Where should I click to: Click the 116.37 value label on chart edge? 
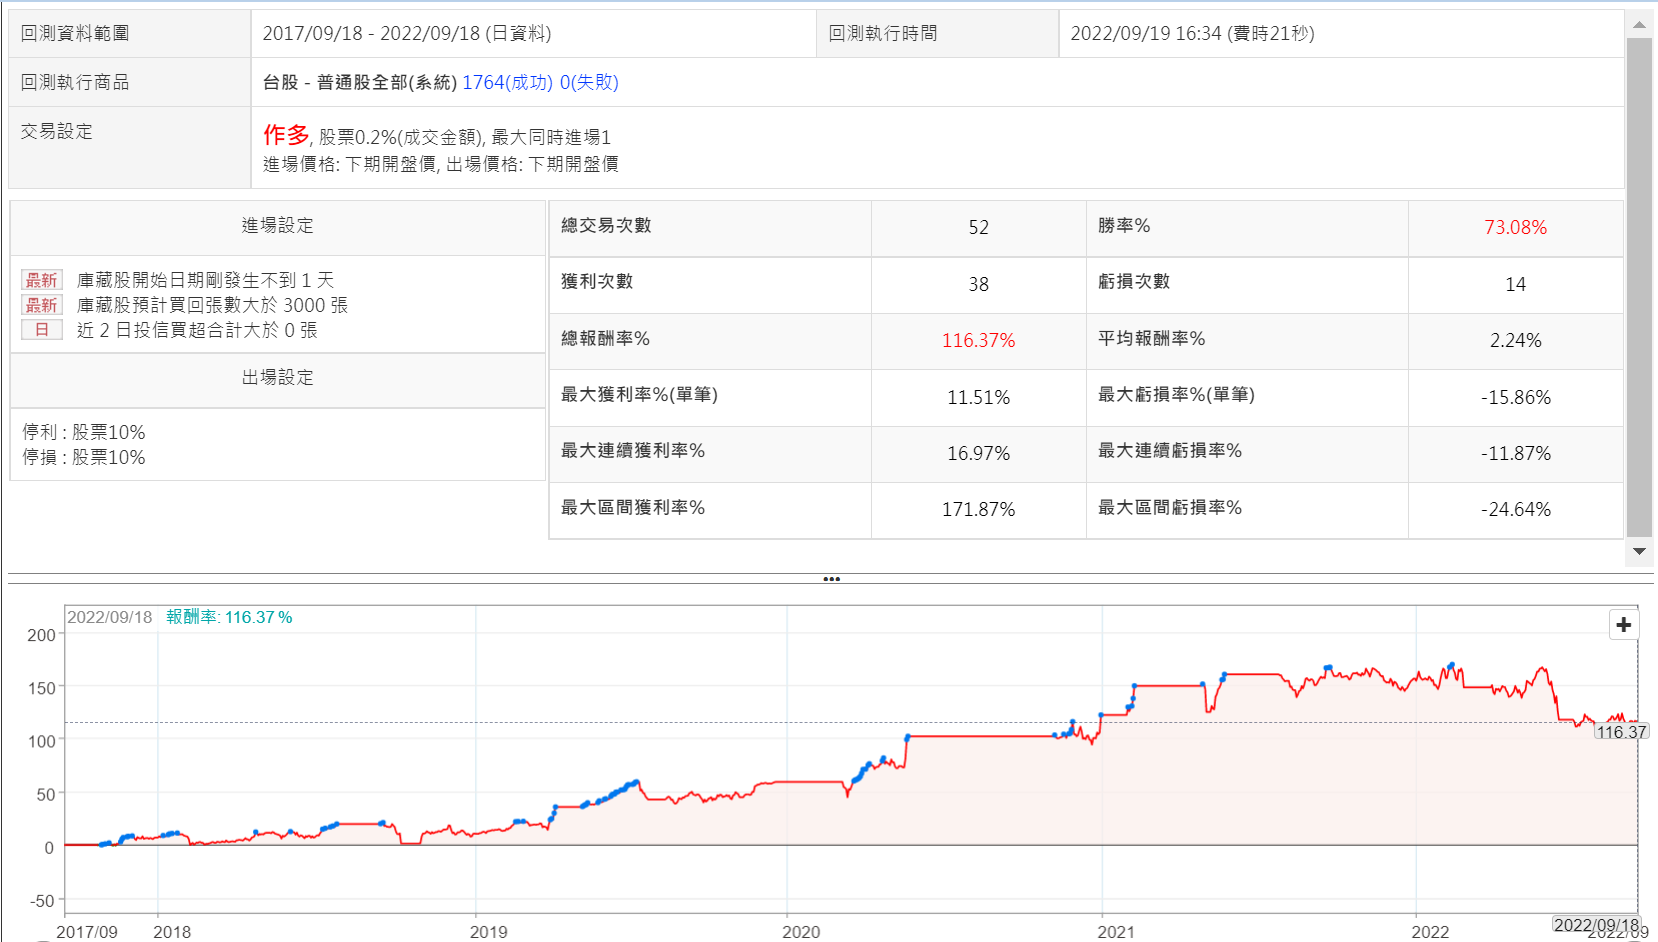coord(1620,732)
